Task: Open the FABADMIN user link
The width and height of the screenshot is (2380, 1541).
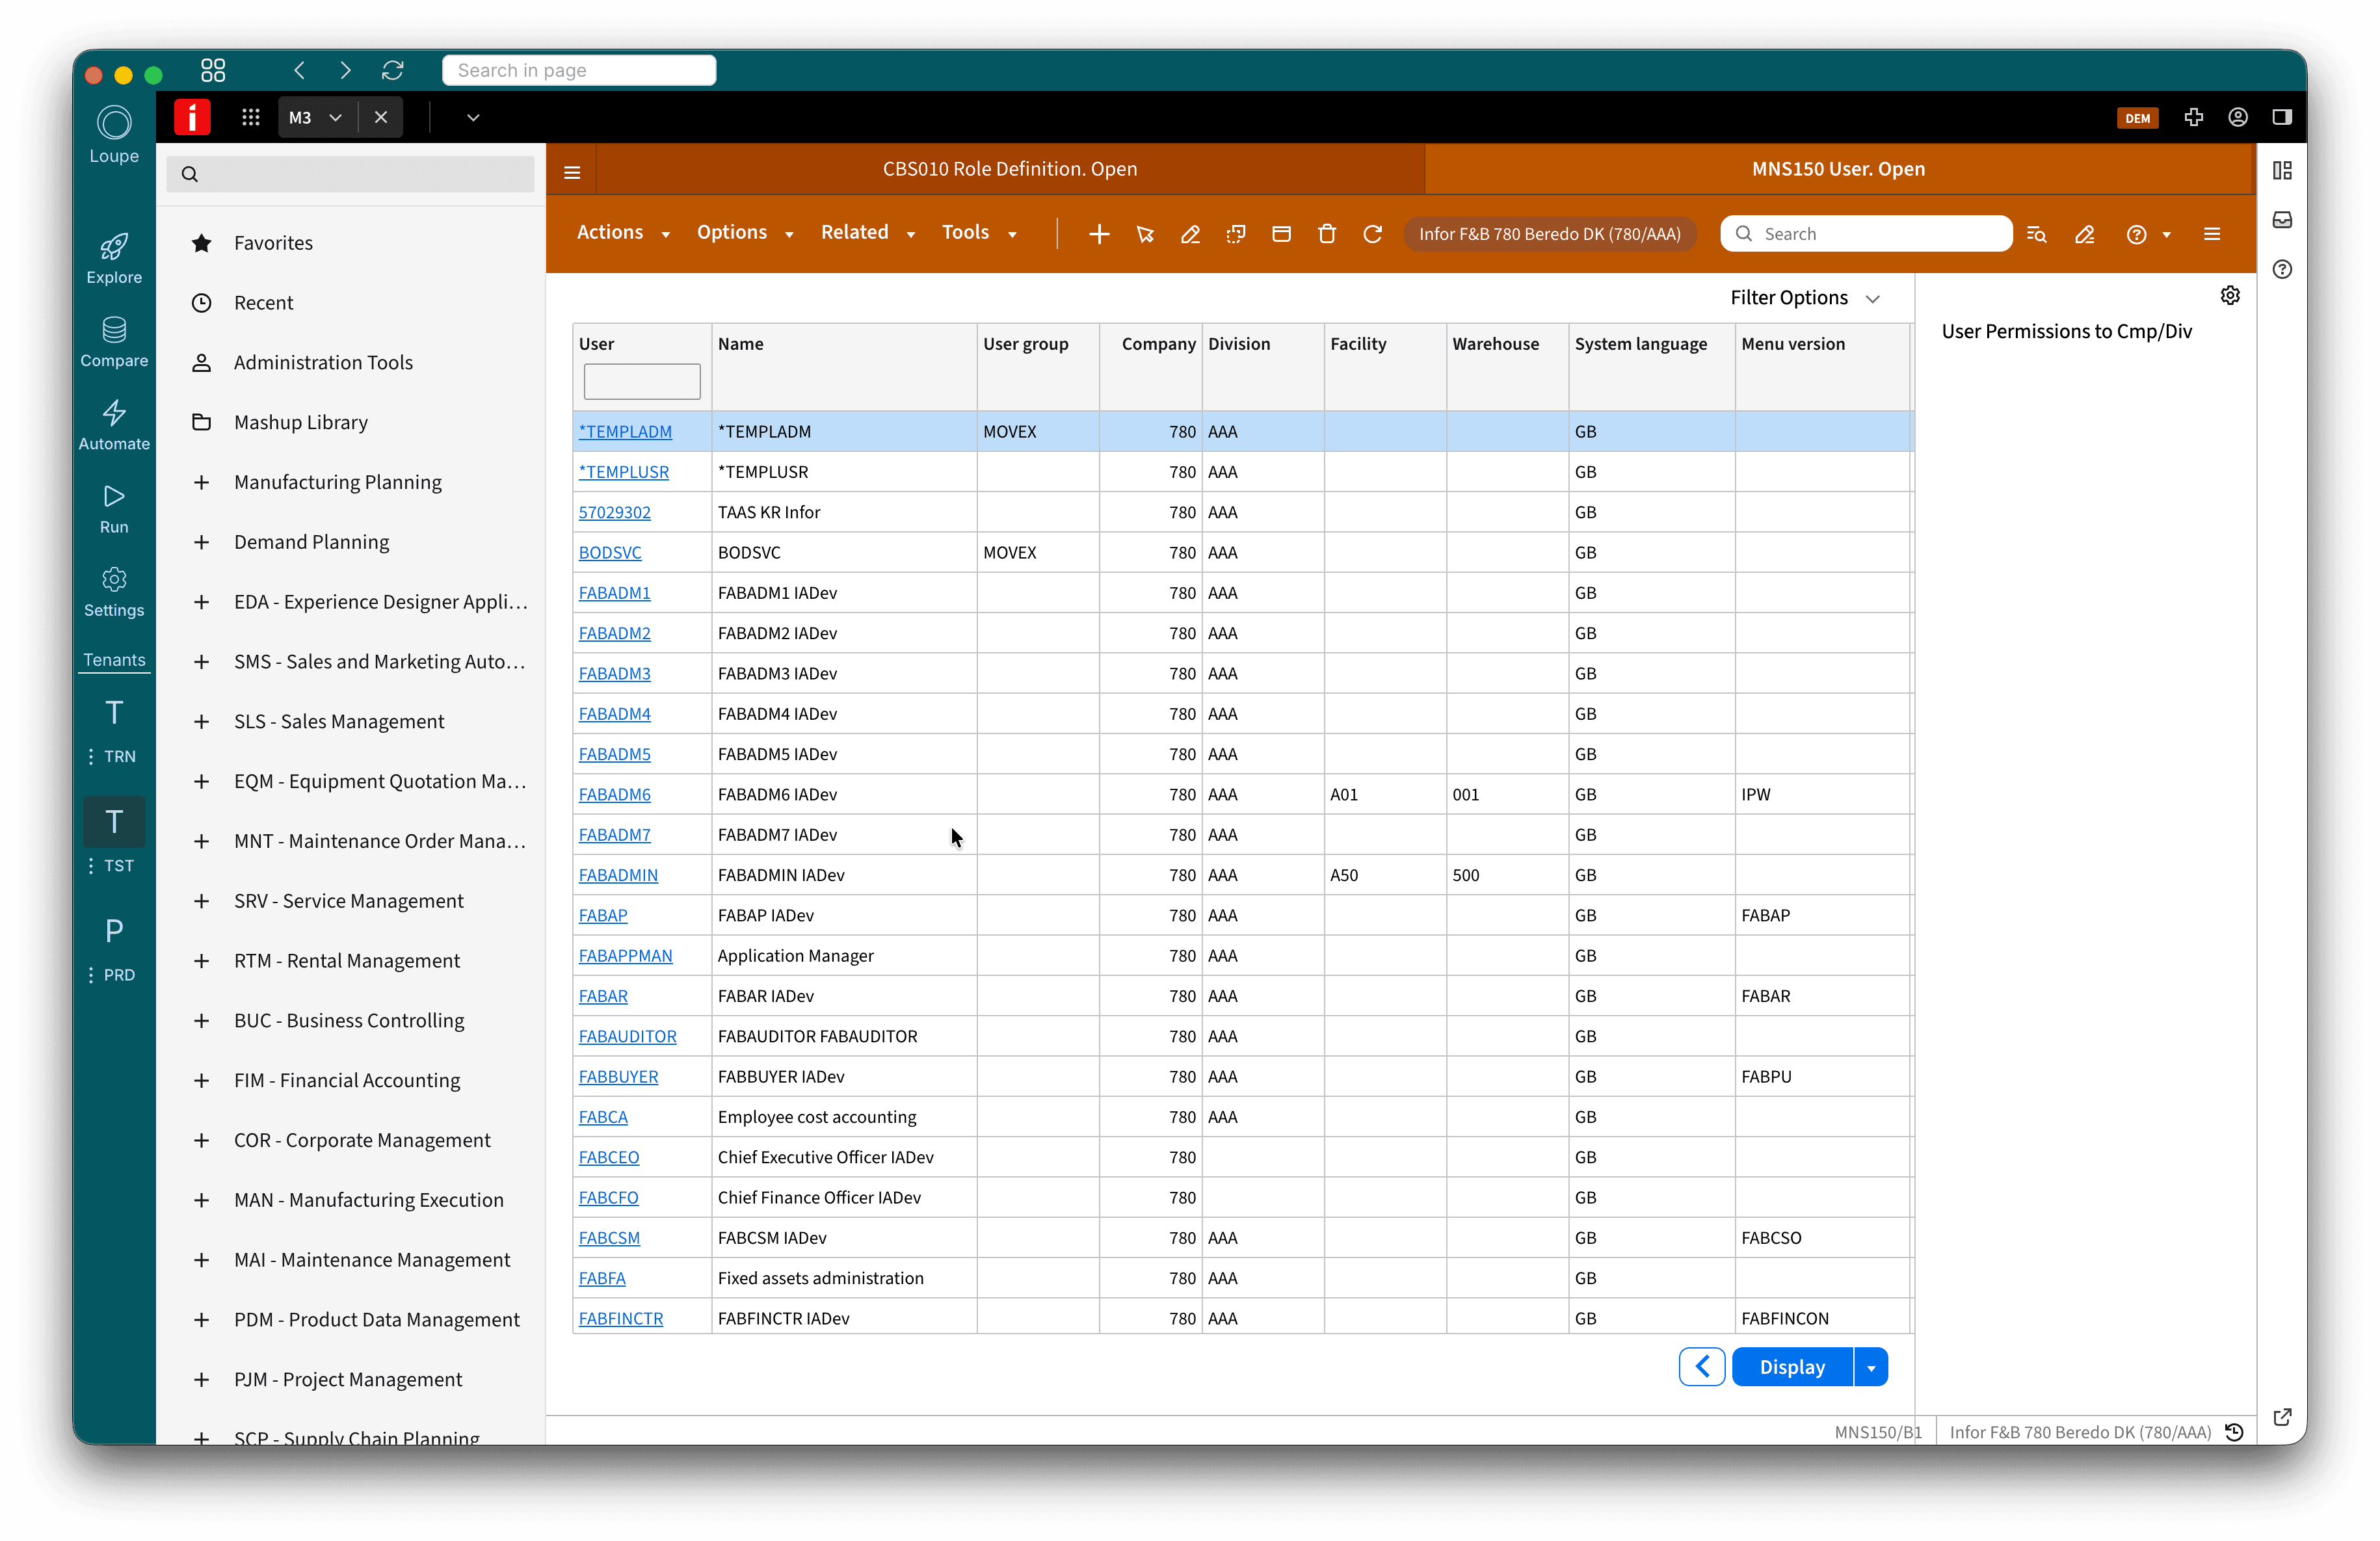Action: click(x=618, y=875)
